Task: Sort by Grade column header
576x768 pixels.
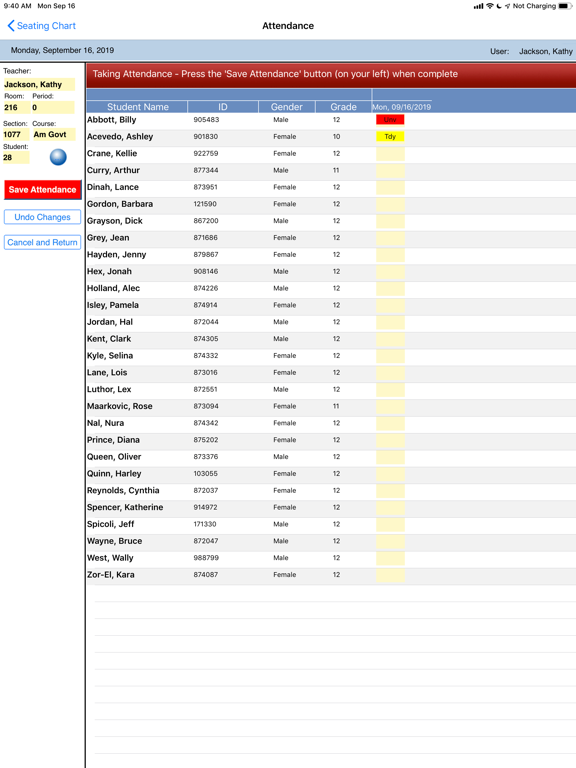Action: click(x=343, y=107)
